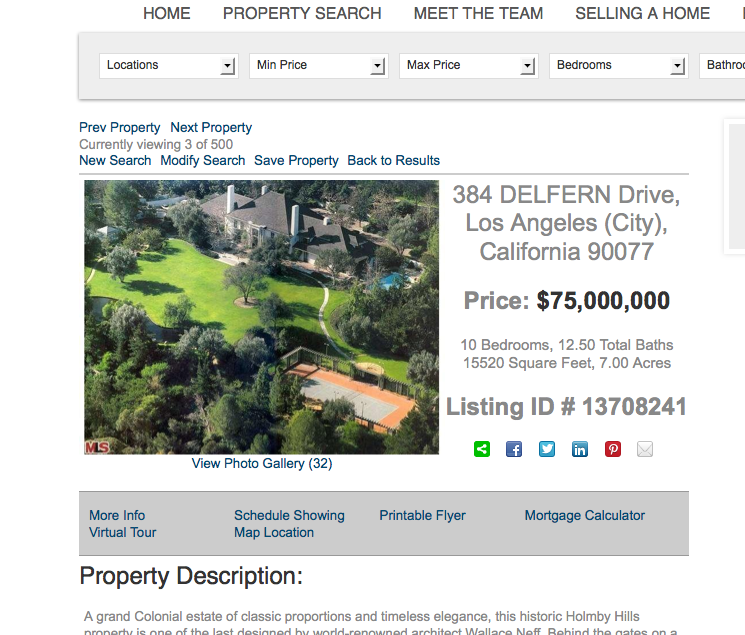745x635 pixels.
Task: Open Meet the Team page
Action: point(478,13)
